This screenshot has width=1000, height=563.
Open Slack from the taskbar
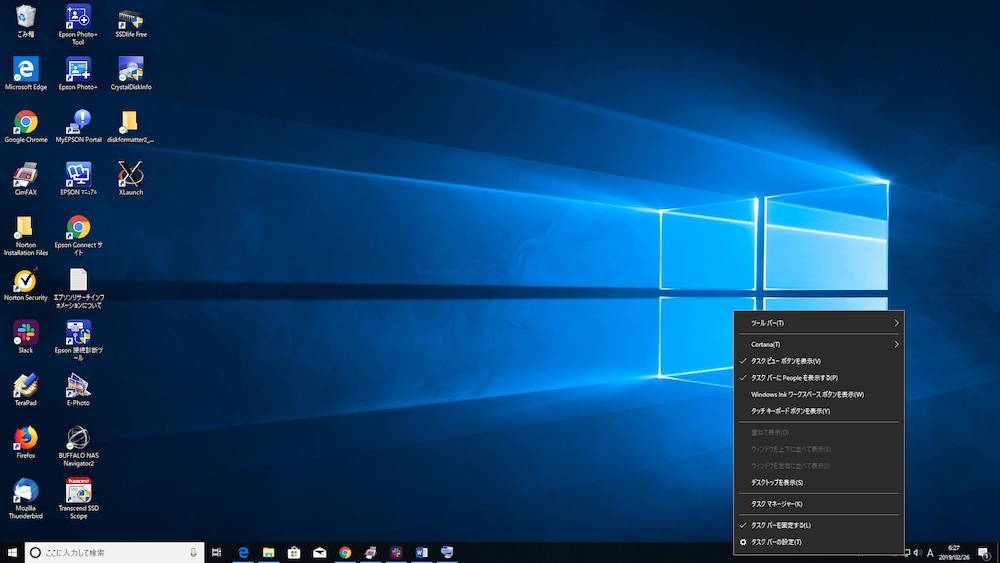point(396,553)
